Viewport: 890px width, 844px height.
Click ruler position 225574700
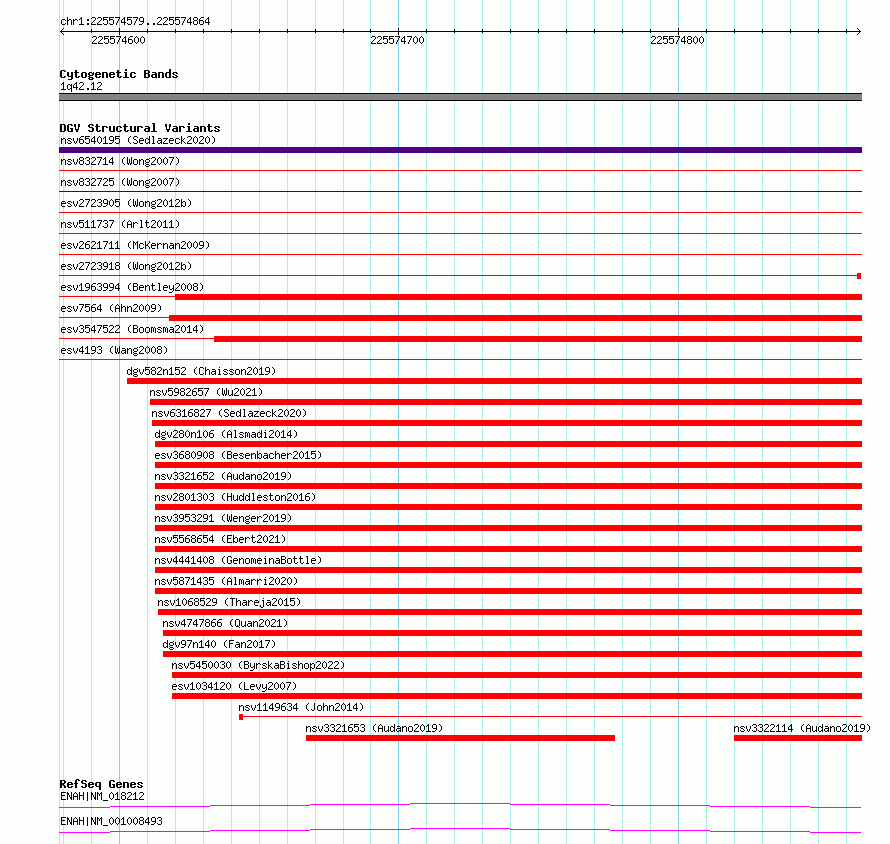[x=397, y=40]
